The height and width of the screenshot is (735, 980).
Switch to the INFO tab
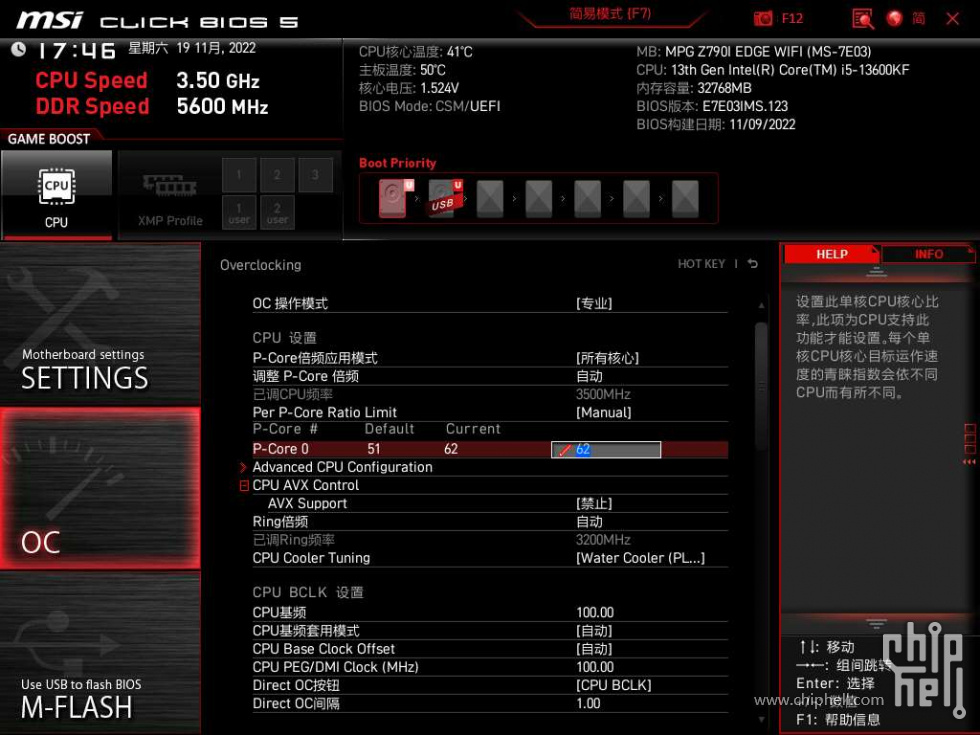pyautogui.click(x=929, y=254)
